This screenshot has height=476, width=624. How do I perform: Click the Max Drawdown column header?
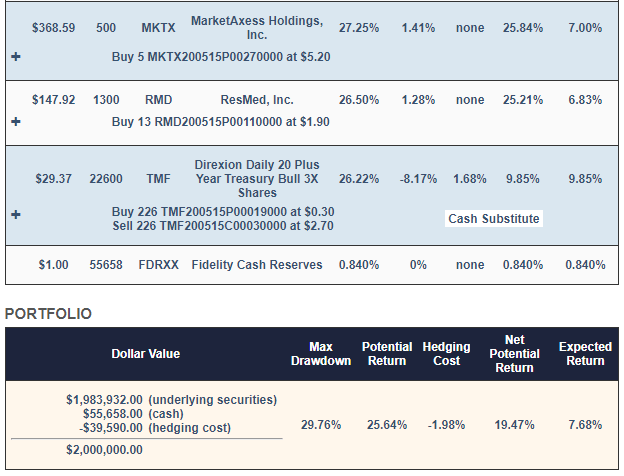321,354
